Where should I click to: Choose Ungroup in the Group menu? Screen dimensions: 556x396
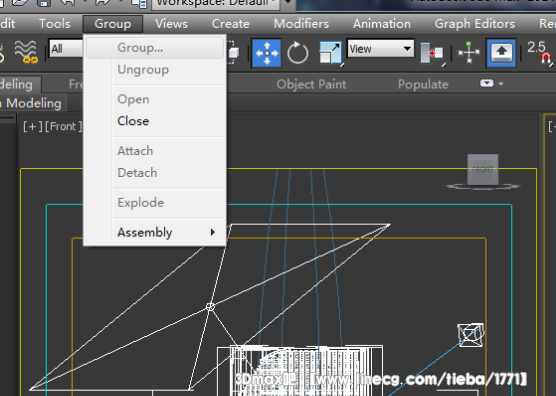click(155, 69)
